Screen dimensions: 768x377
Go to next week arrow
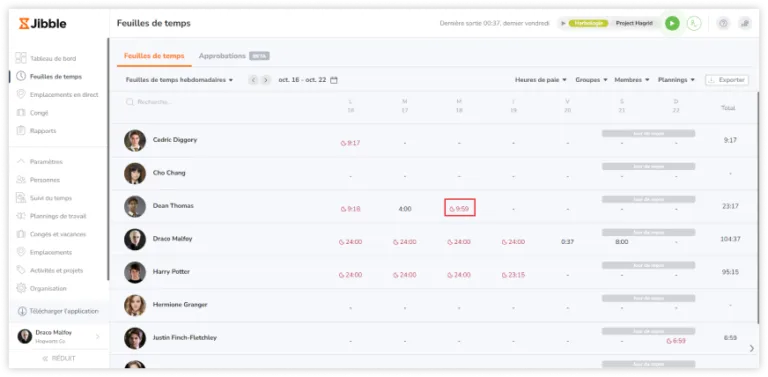click(265, 80)
